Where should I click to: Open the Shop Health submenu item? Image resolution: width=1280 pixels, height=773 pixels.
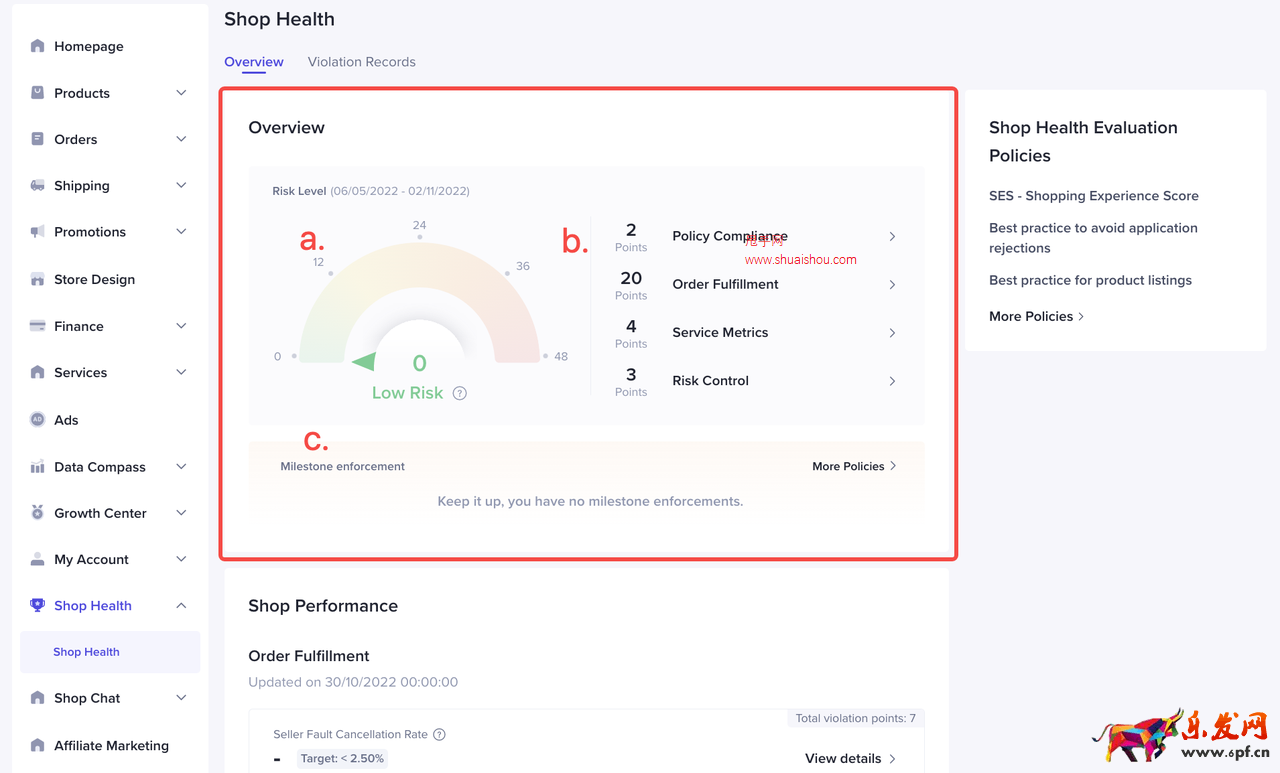click(86, 652)
